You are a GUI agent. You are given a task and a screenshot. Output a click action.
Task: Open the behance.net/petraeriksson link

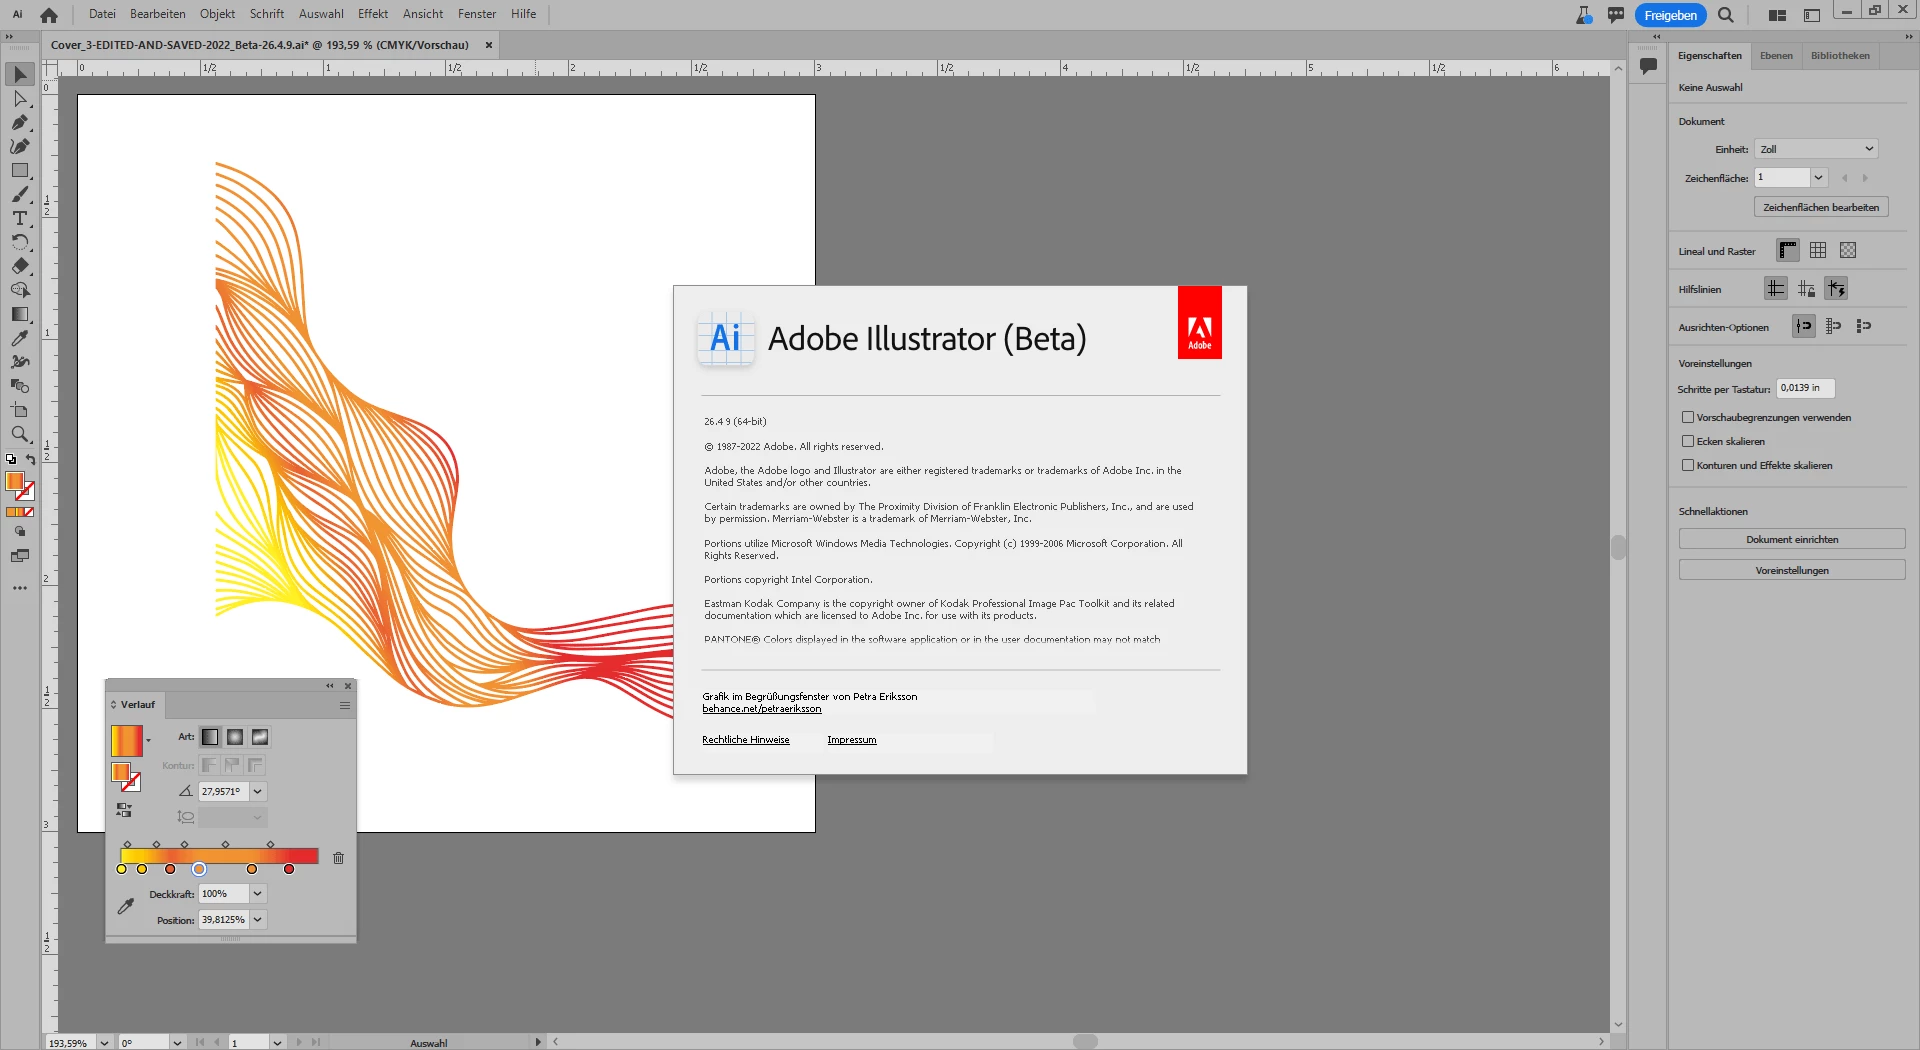pyautogui.click(x=762, y=709)
